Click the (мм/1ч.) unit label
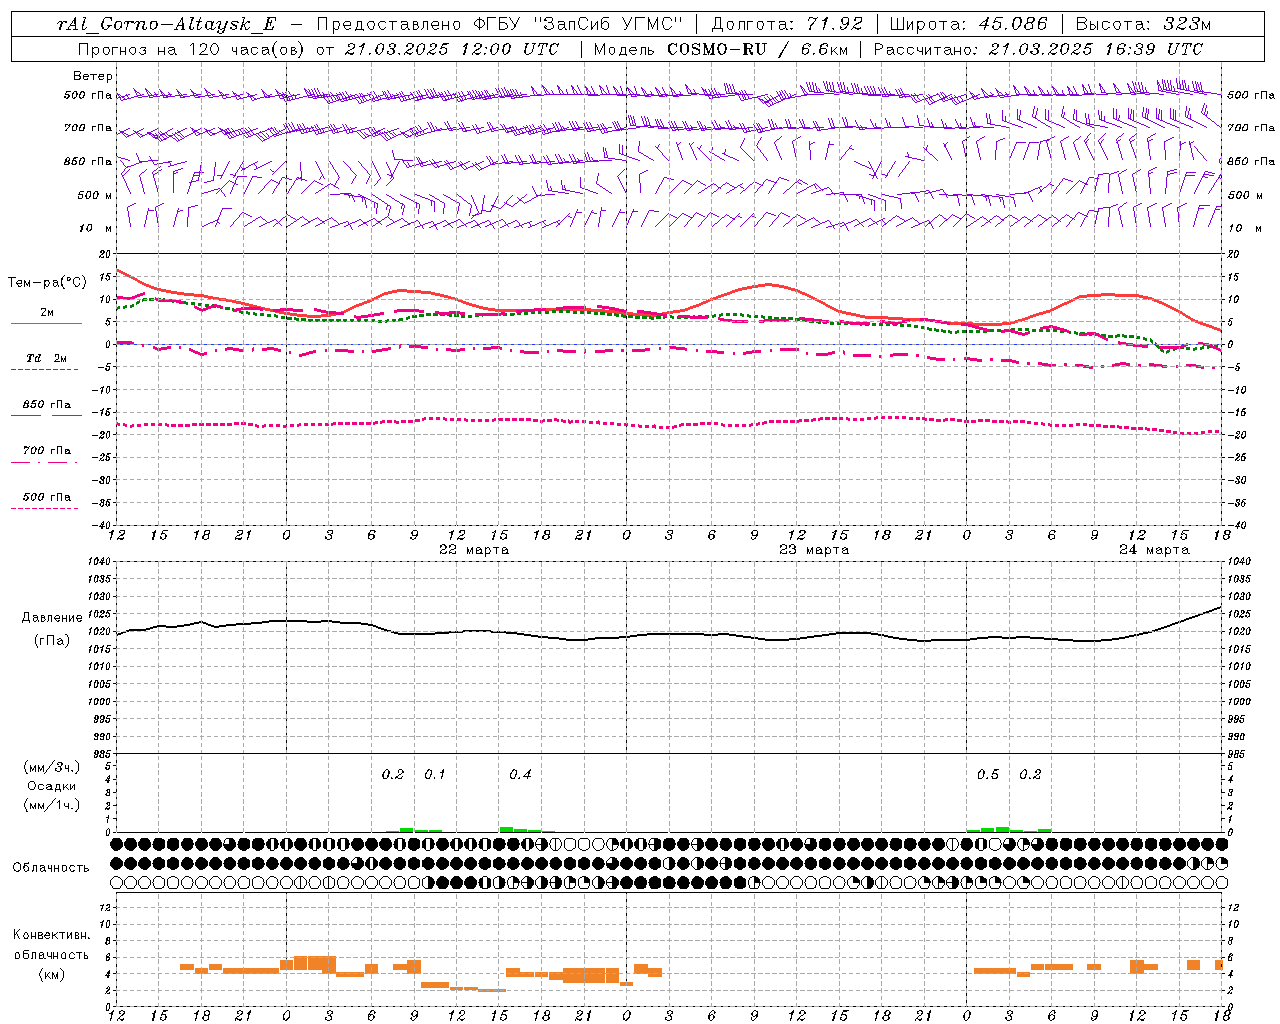The height and width of the screenshot is (1024, 1280). coord(51,805)
